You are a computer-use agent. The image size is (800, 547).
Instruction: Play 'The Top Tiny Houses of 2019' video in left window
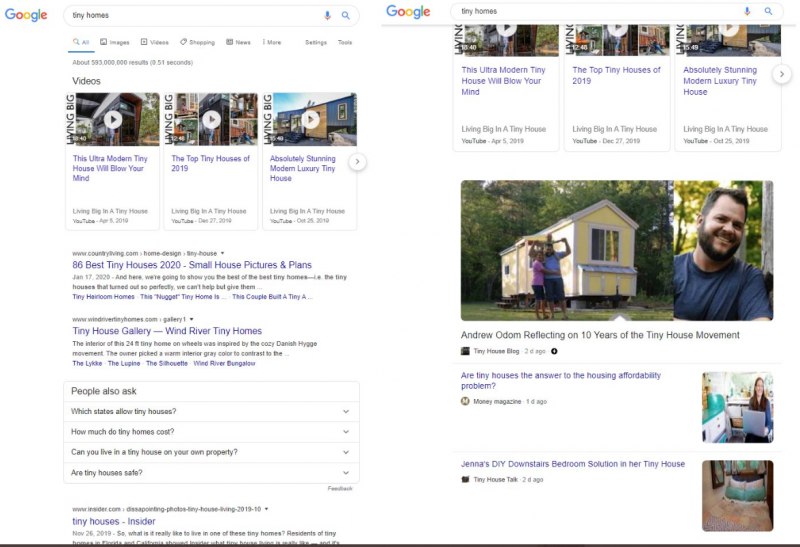[211, 119]
